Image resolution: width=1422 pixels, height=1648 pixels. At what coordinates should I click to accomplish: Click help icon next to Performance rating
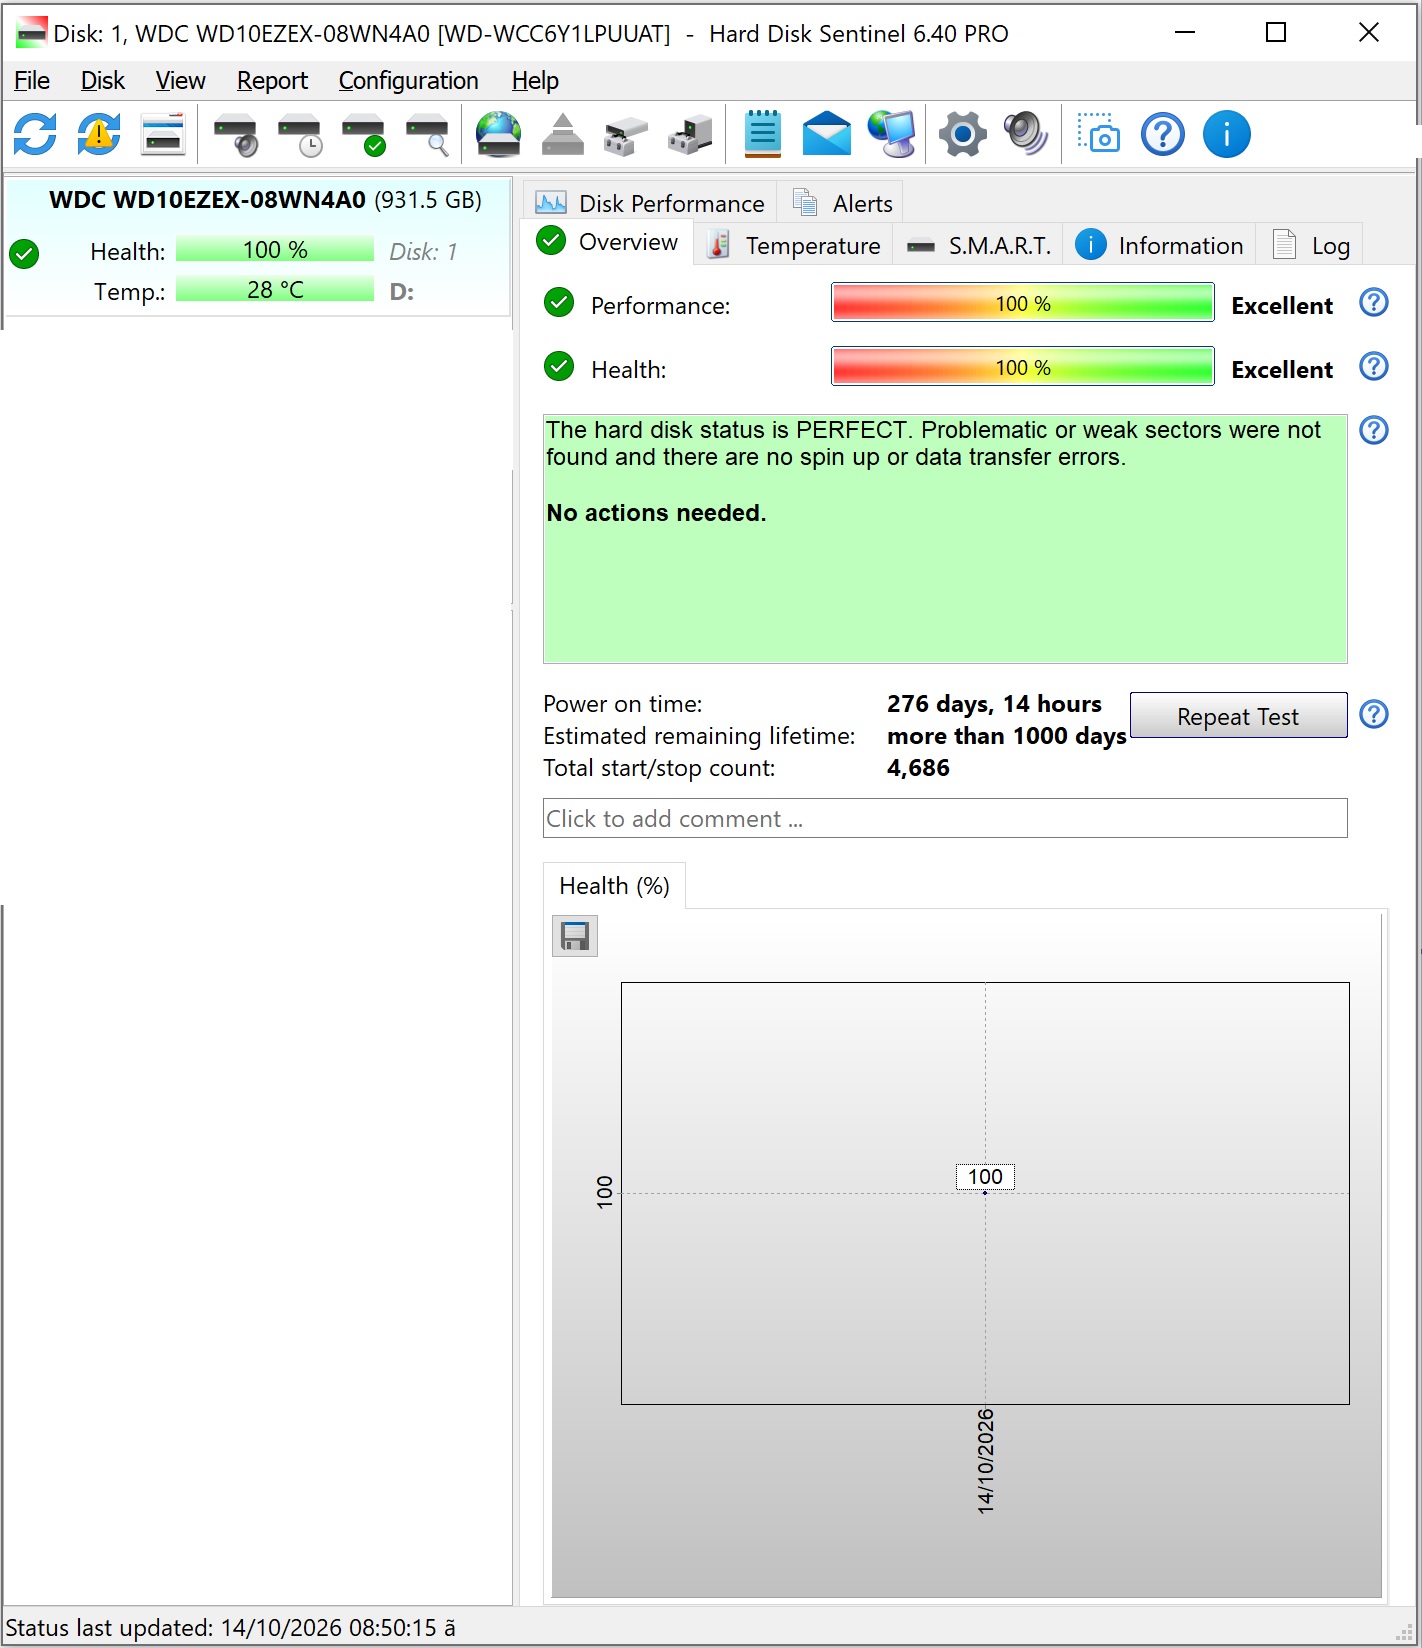(1374, 302)
